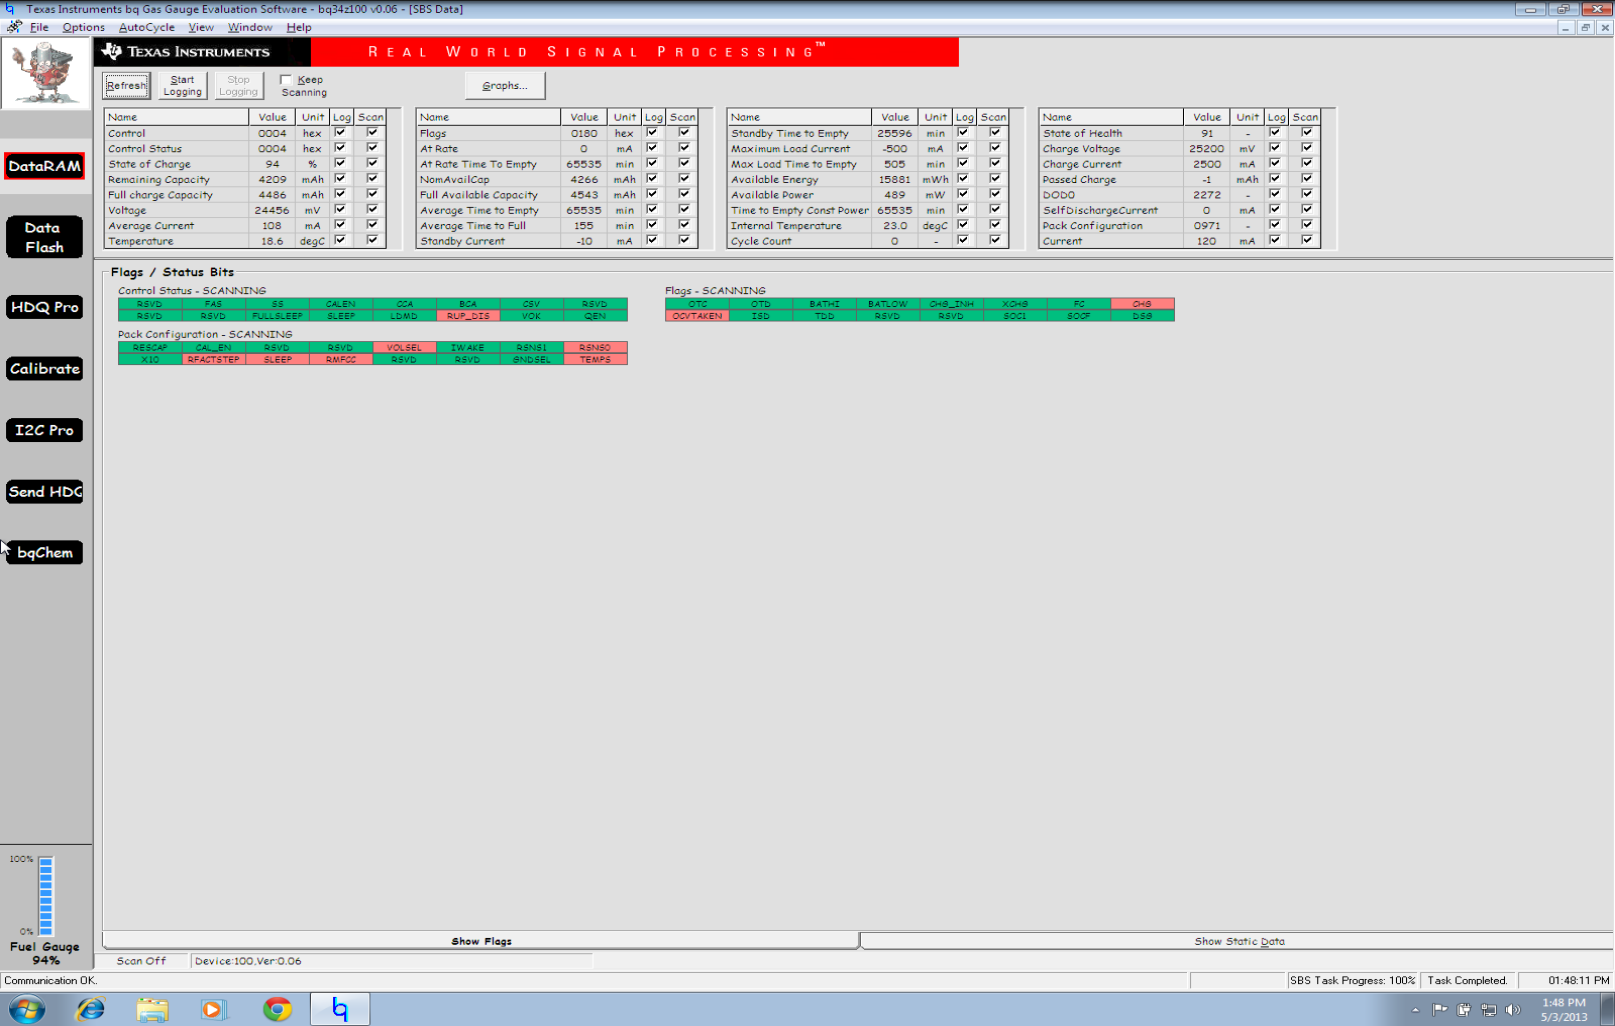Open the HDQ Pro screen
The image size is (1615, 1026).
click(44, 307)
